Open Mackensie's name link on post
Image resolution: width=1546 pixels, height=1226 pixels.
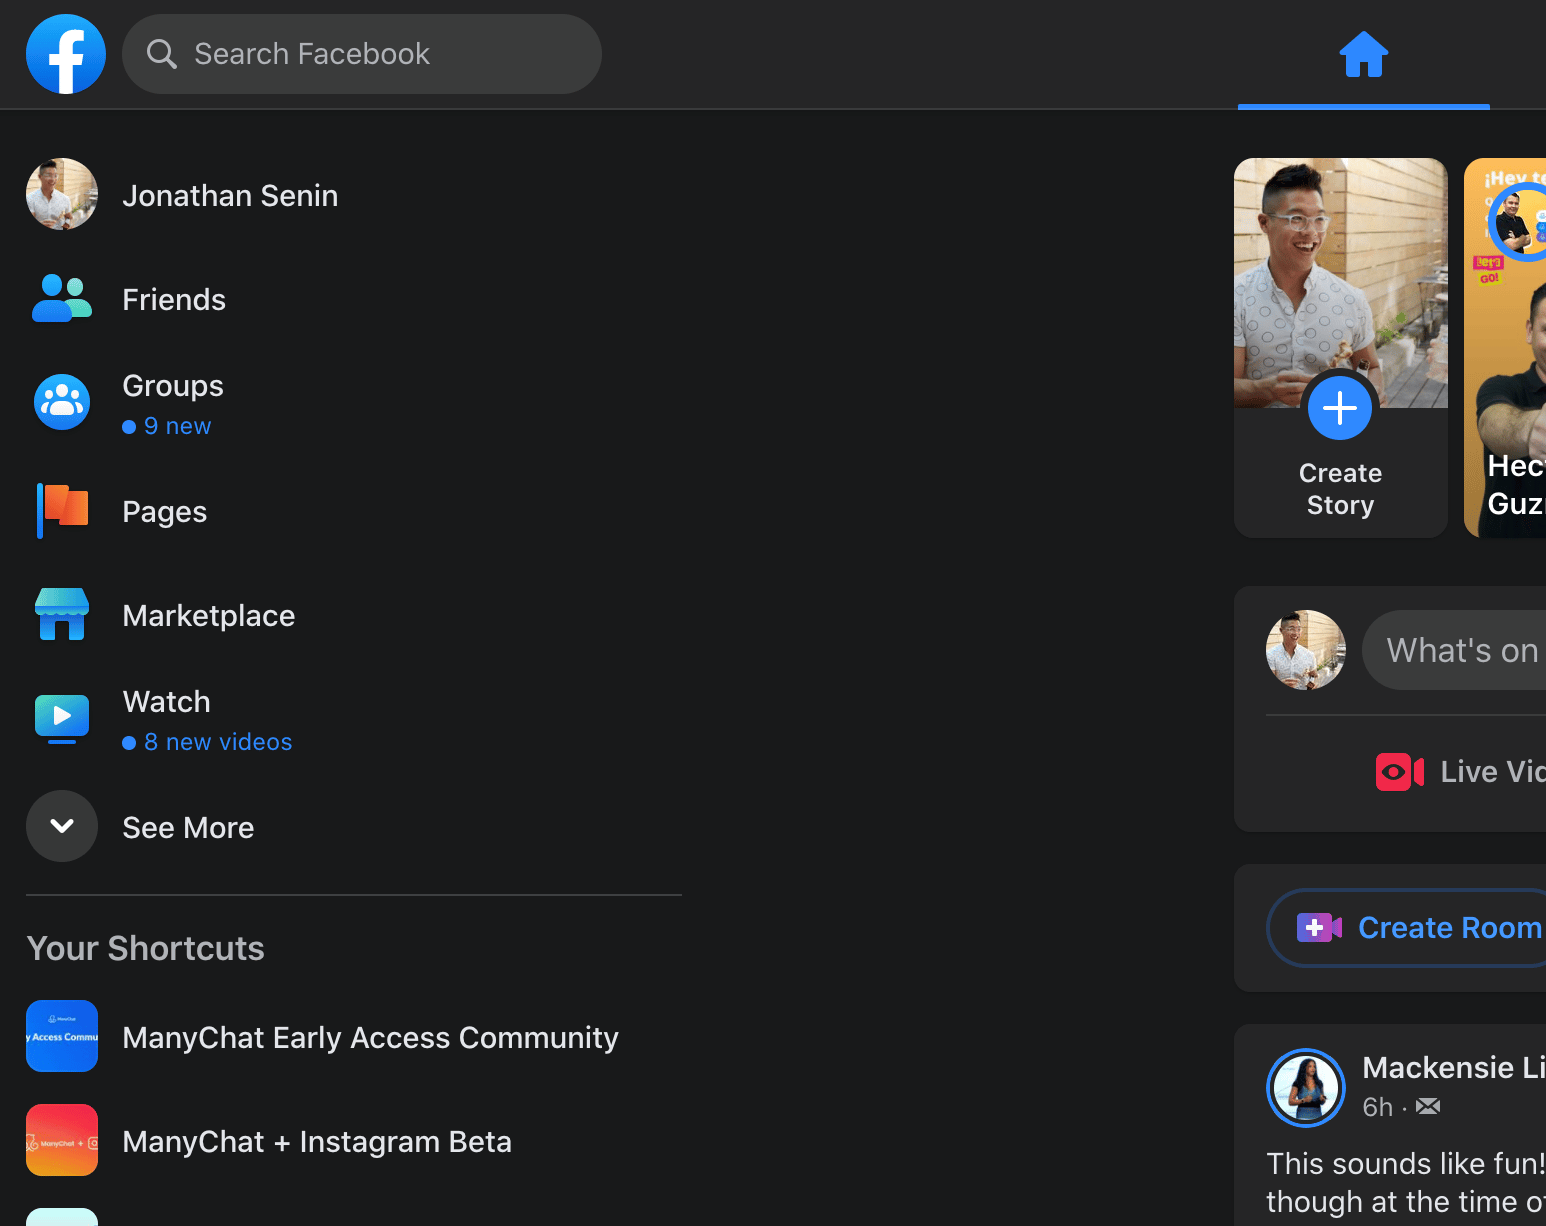click(x=1454, y=1068)
